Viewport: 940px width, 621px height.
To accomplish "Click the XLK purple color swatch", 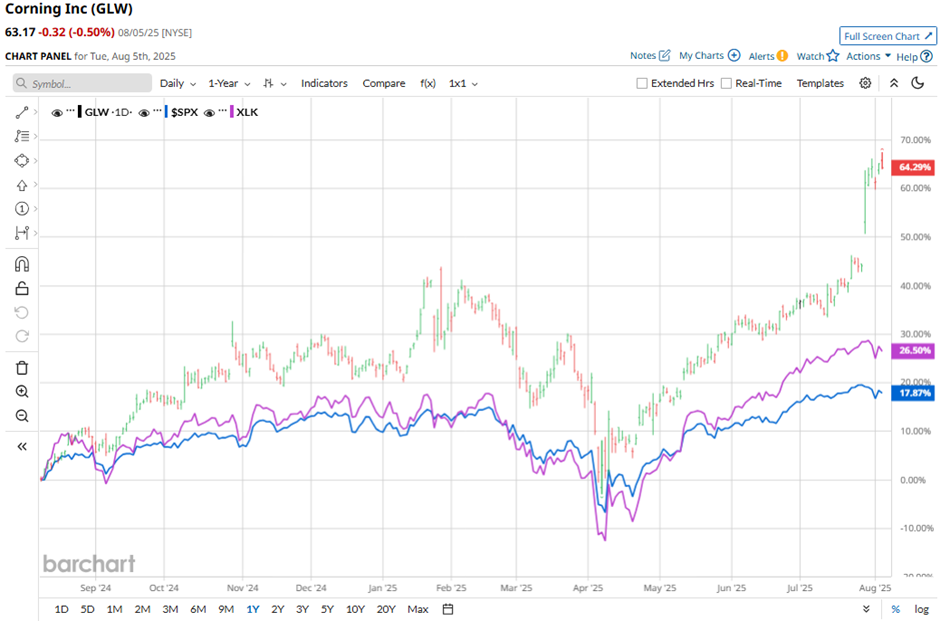I will (232, 112).
